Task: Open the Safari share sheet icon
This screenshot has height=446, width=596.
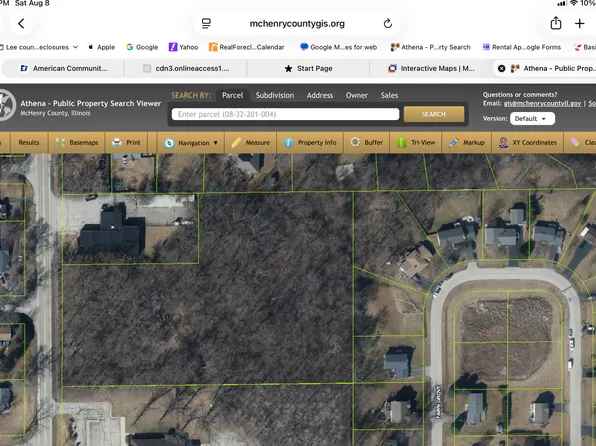Action: pyautogui.click(x=556, y=23)
